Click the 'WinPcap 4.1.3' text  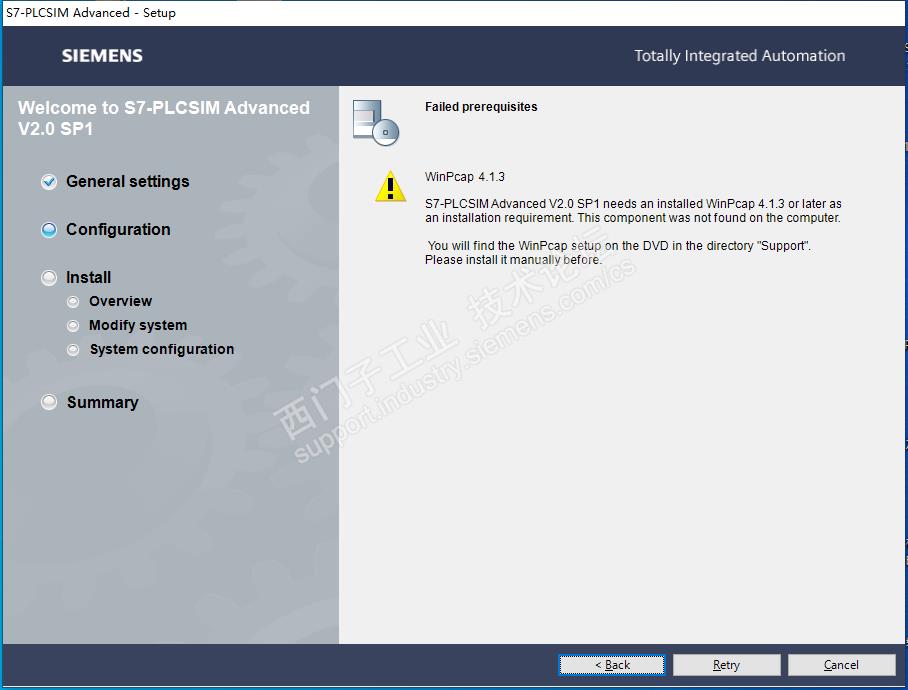click(x=464, y=177)
